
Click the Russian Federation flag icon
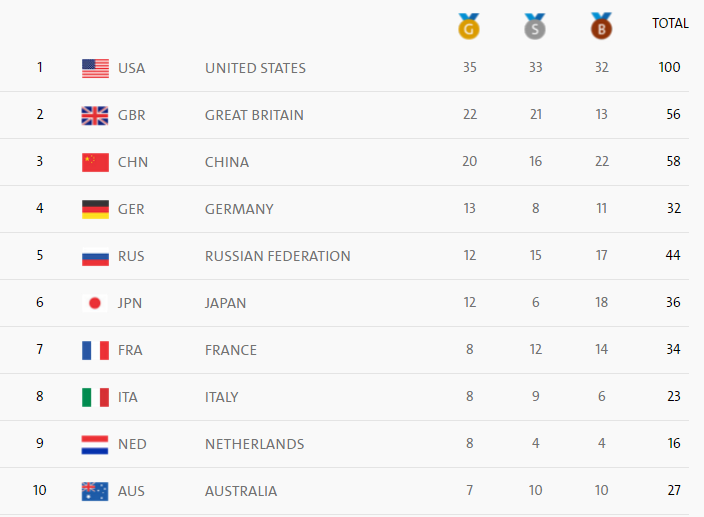95,256
